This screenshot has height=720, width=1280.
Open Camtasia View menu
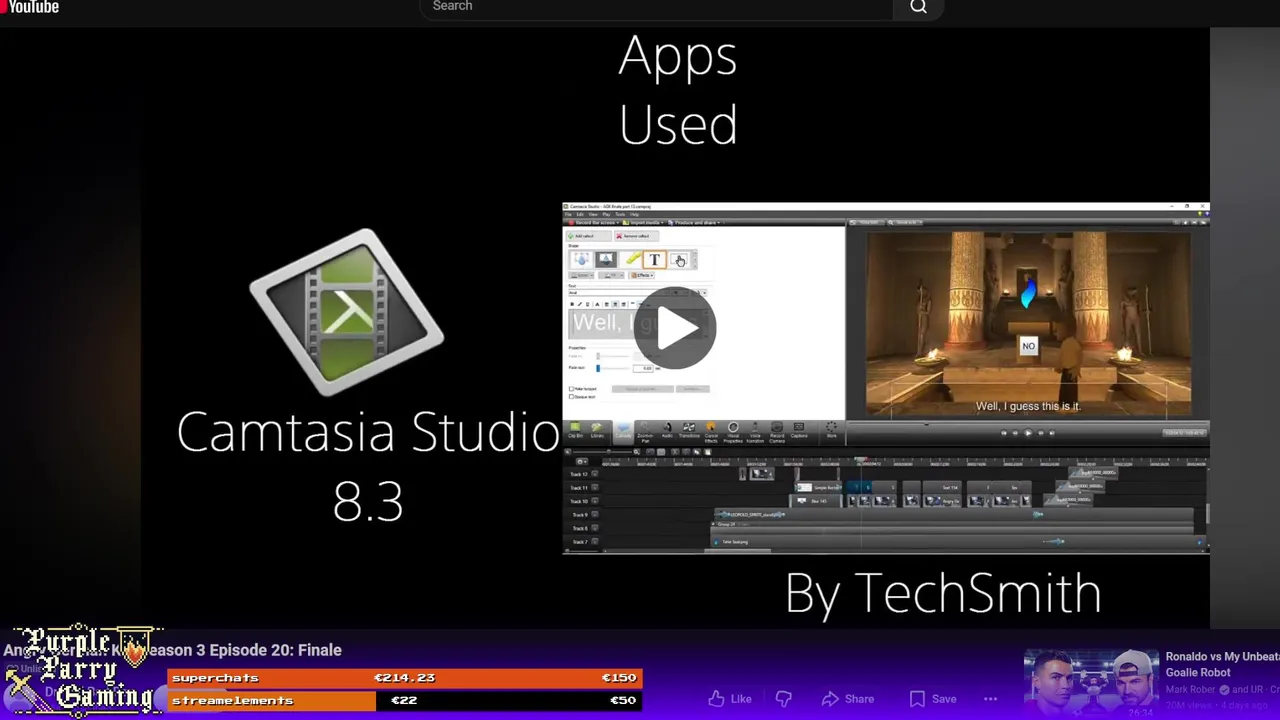[x=593, y=214]
